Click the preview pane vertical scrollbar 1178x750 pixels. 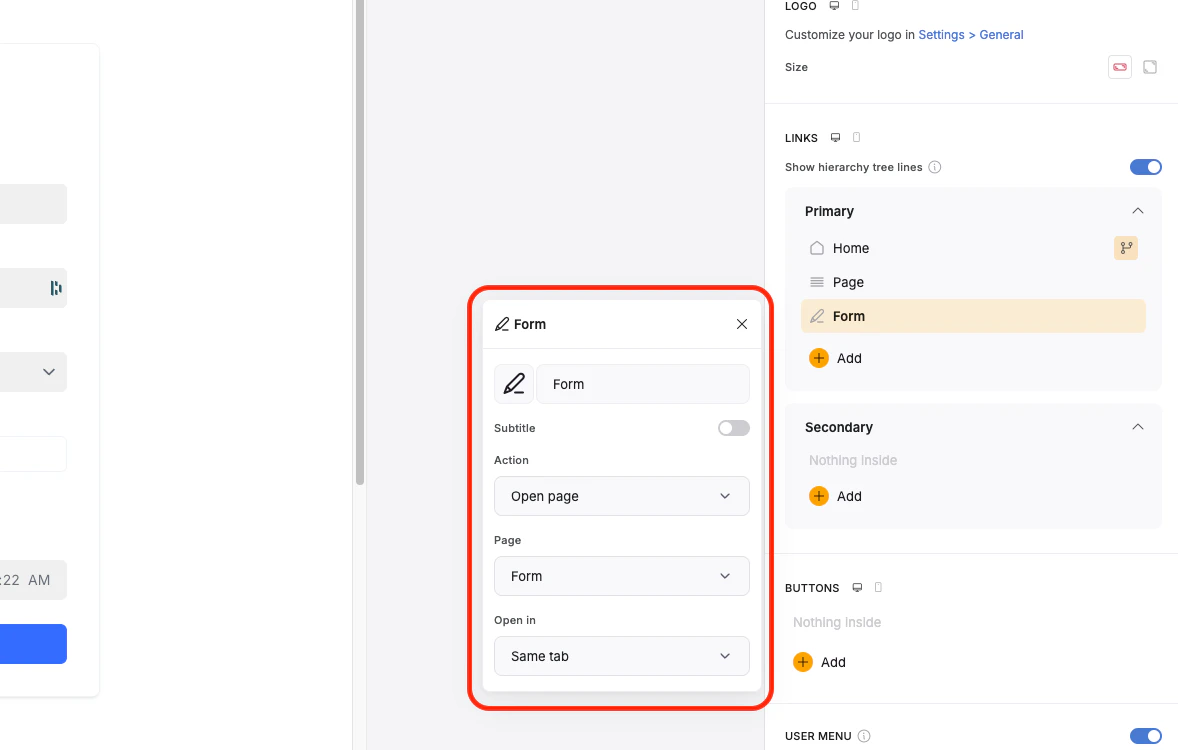point(360,242)
